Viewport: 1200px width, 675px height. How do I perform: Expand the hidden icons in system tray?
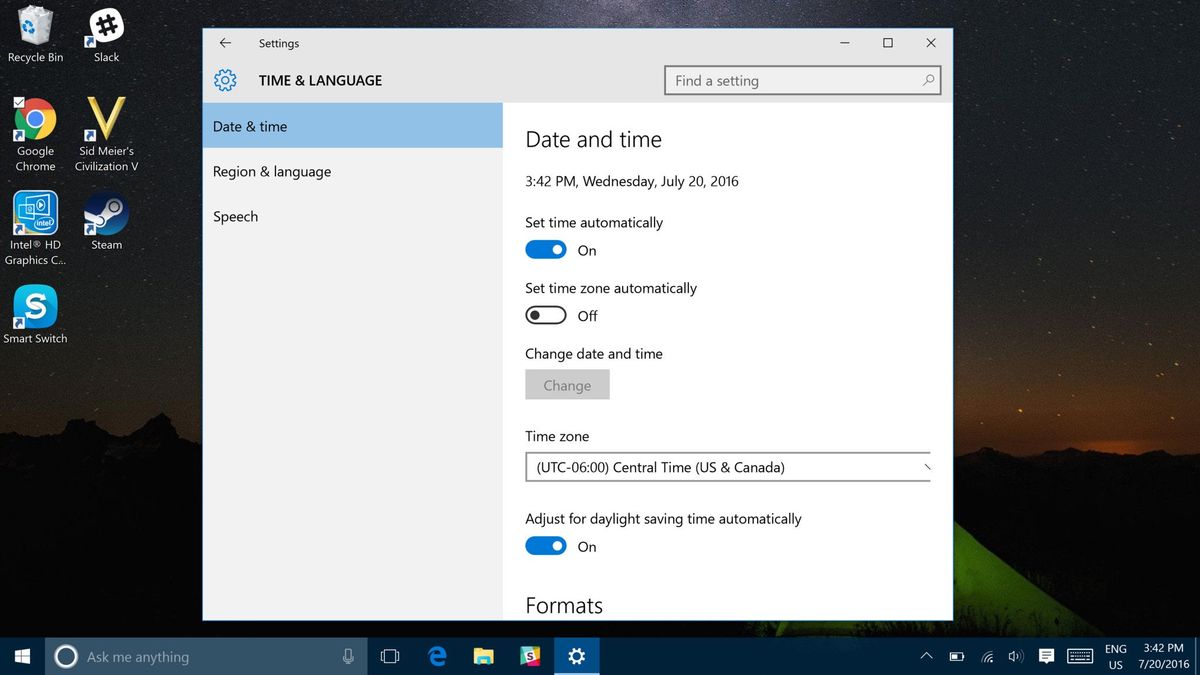[x=926, y=657]
